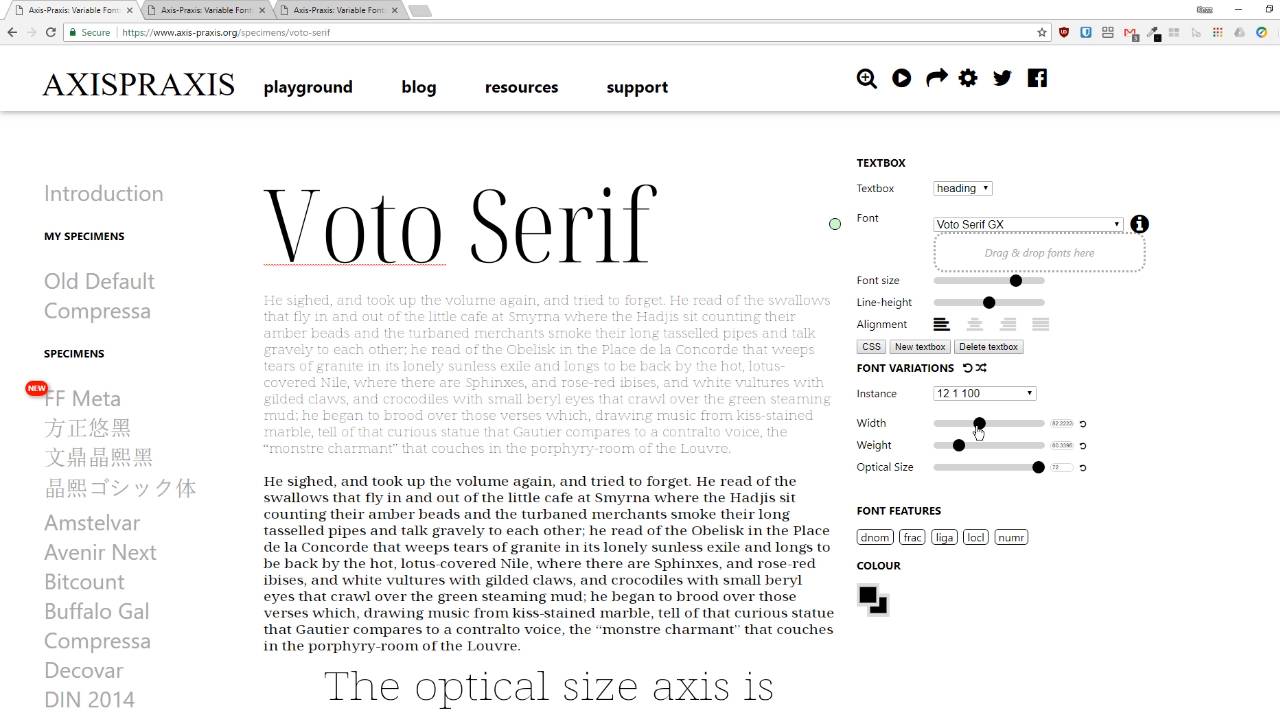Click the zoom magnifier icon in header

click(867, 78)
